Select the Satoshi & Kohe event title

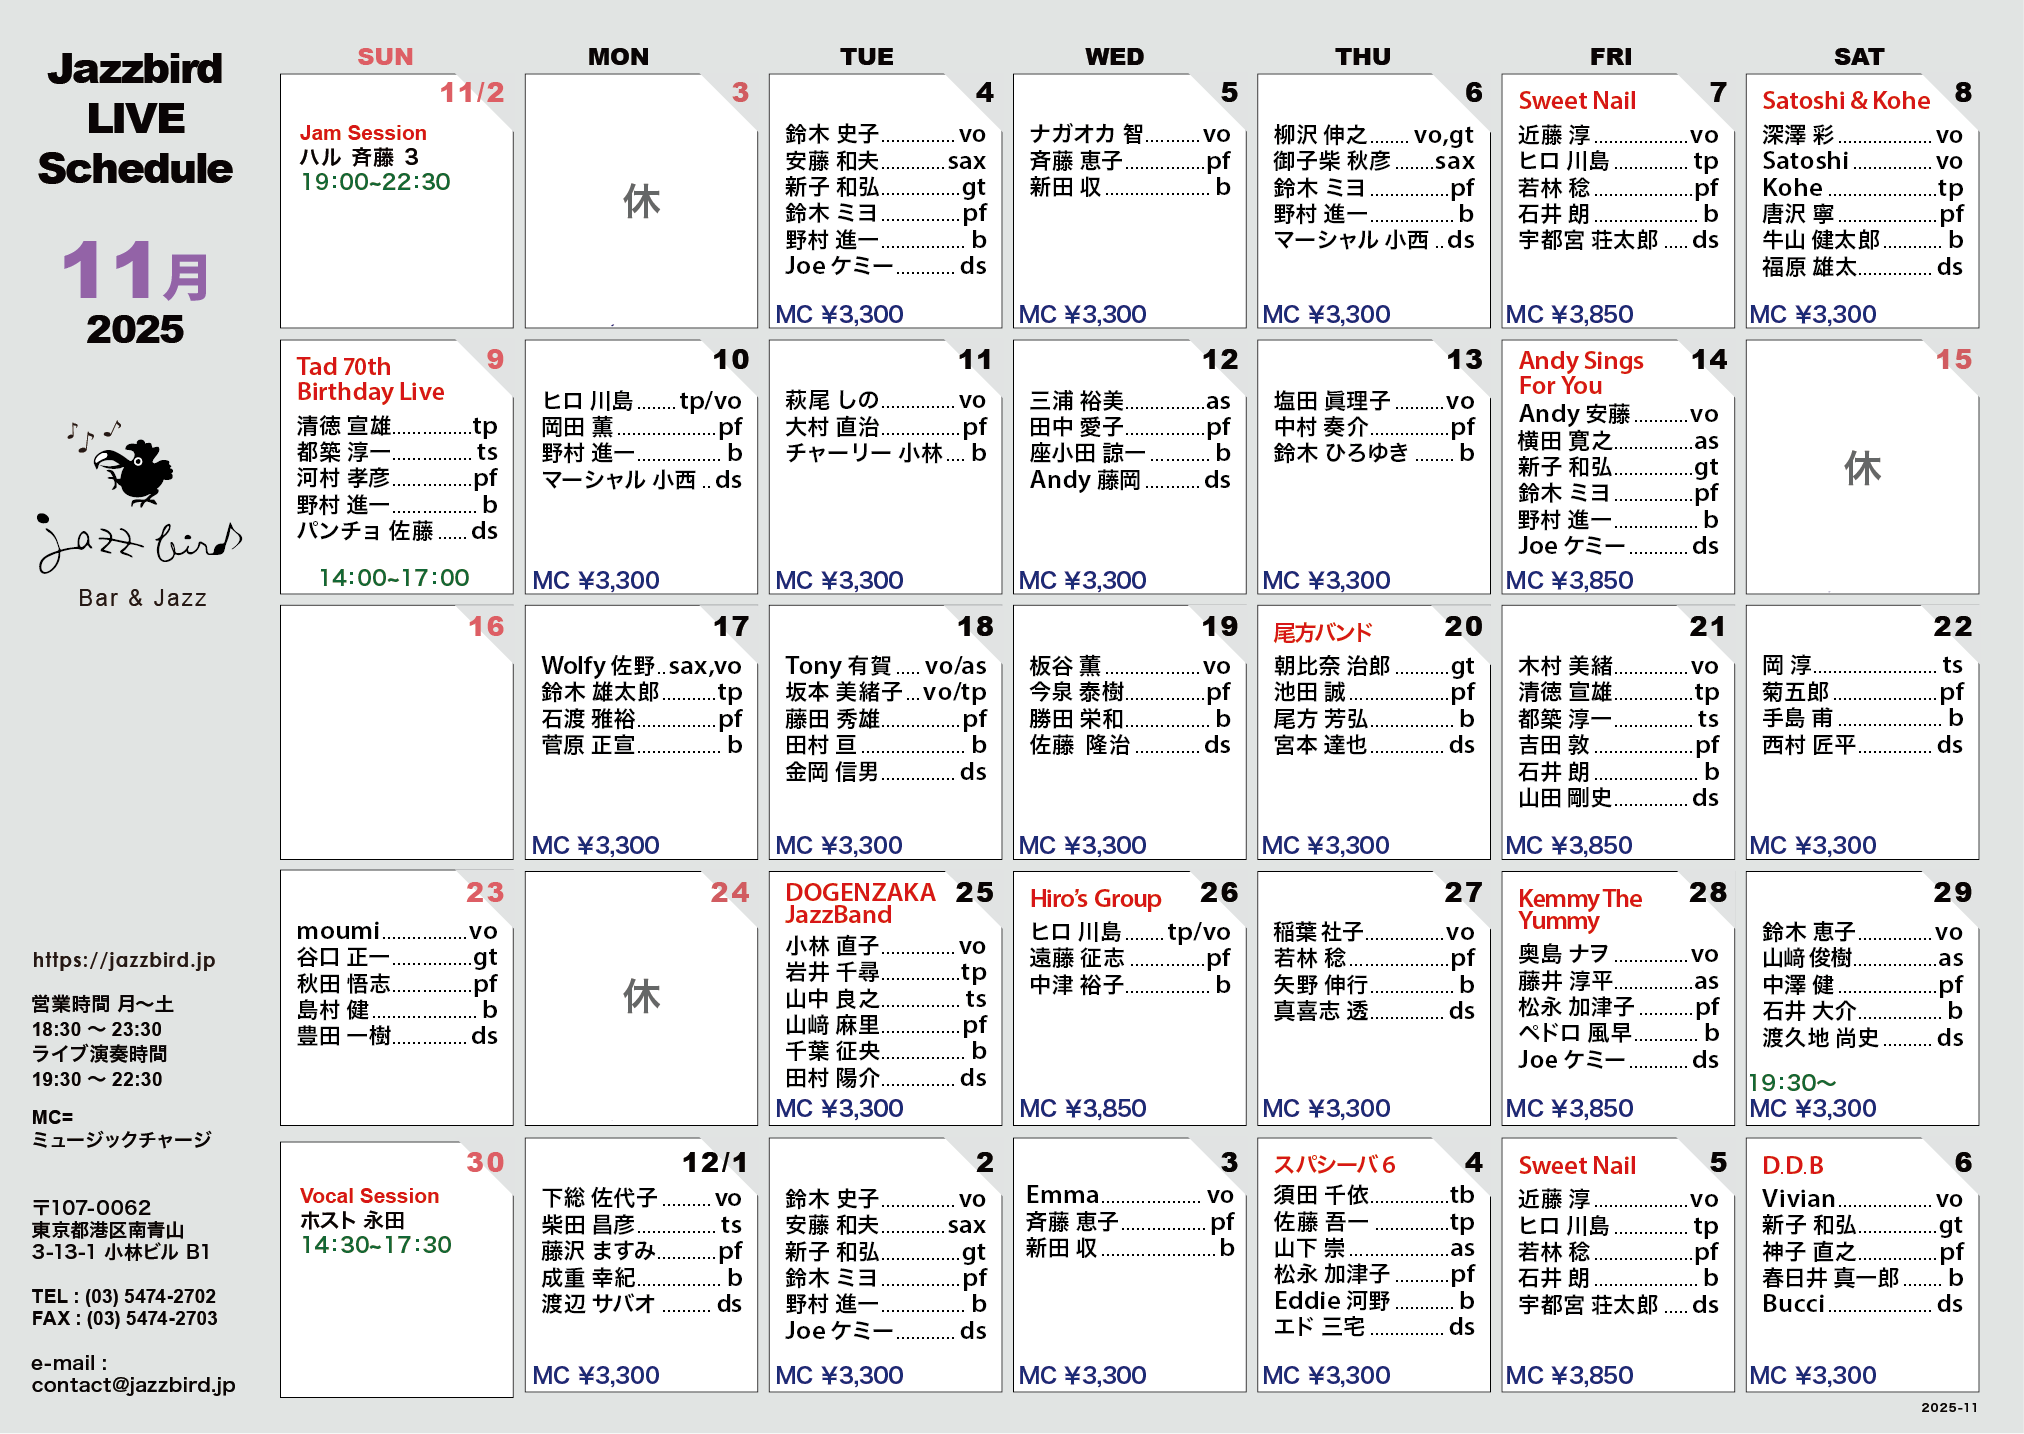(1845, 101)
